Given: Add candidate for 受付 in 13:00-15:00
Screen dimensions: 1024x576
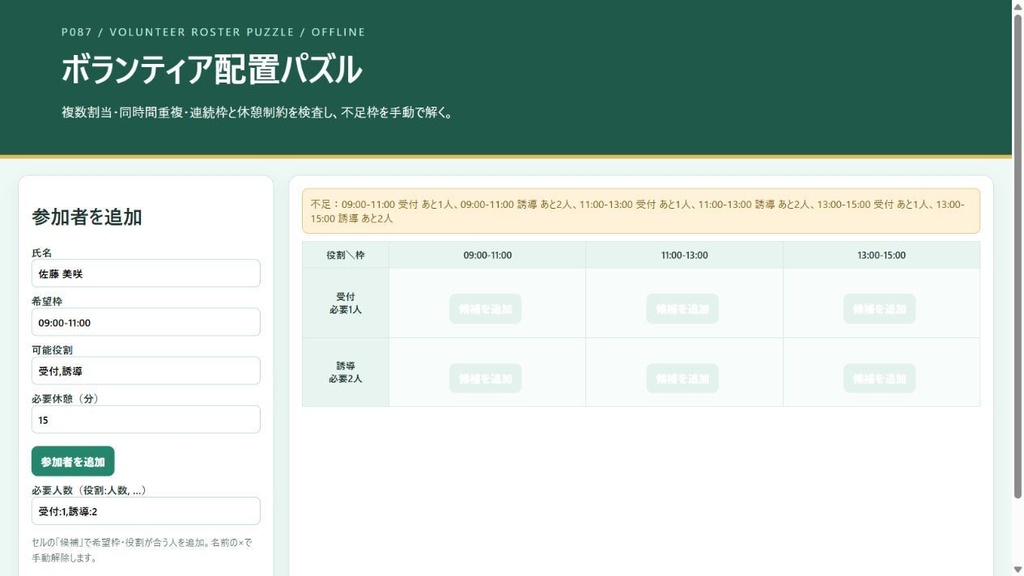Looking at the screenshot, I should (880, 309).
